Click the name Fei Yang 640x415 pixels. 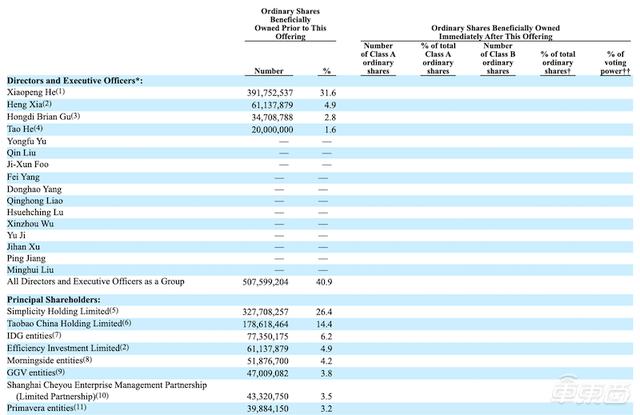pos(23,177)
